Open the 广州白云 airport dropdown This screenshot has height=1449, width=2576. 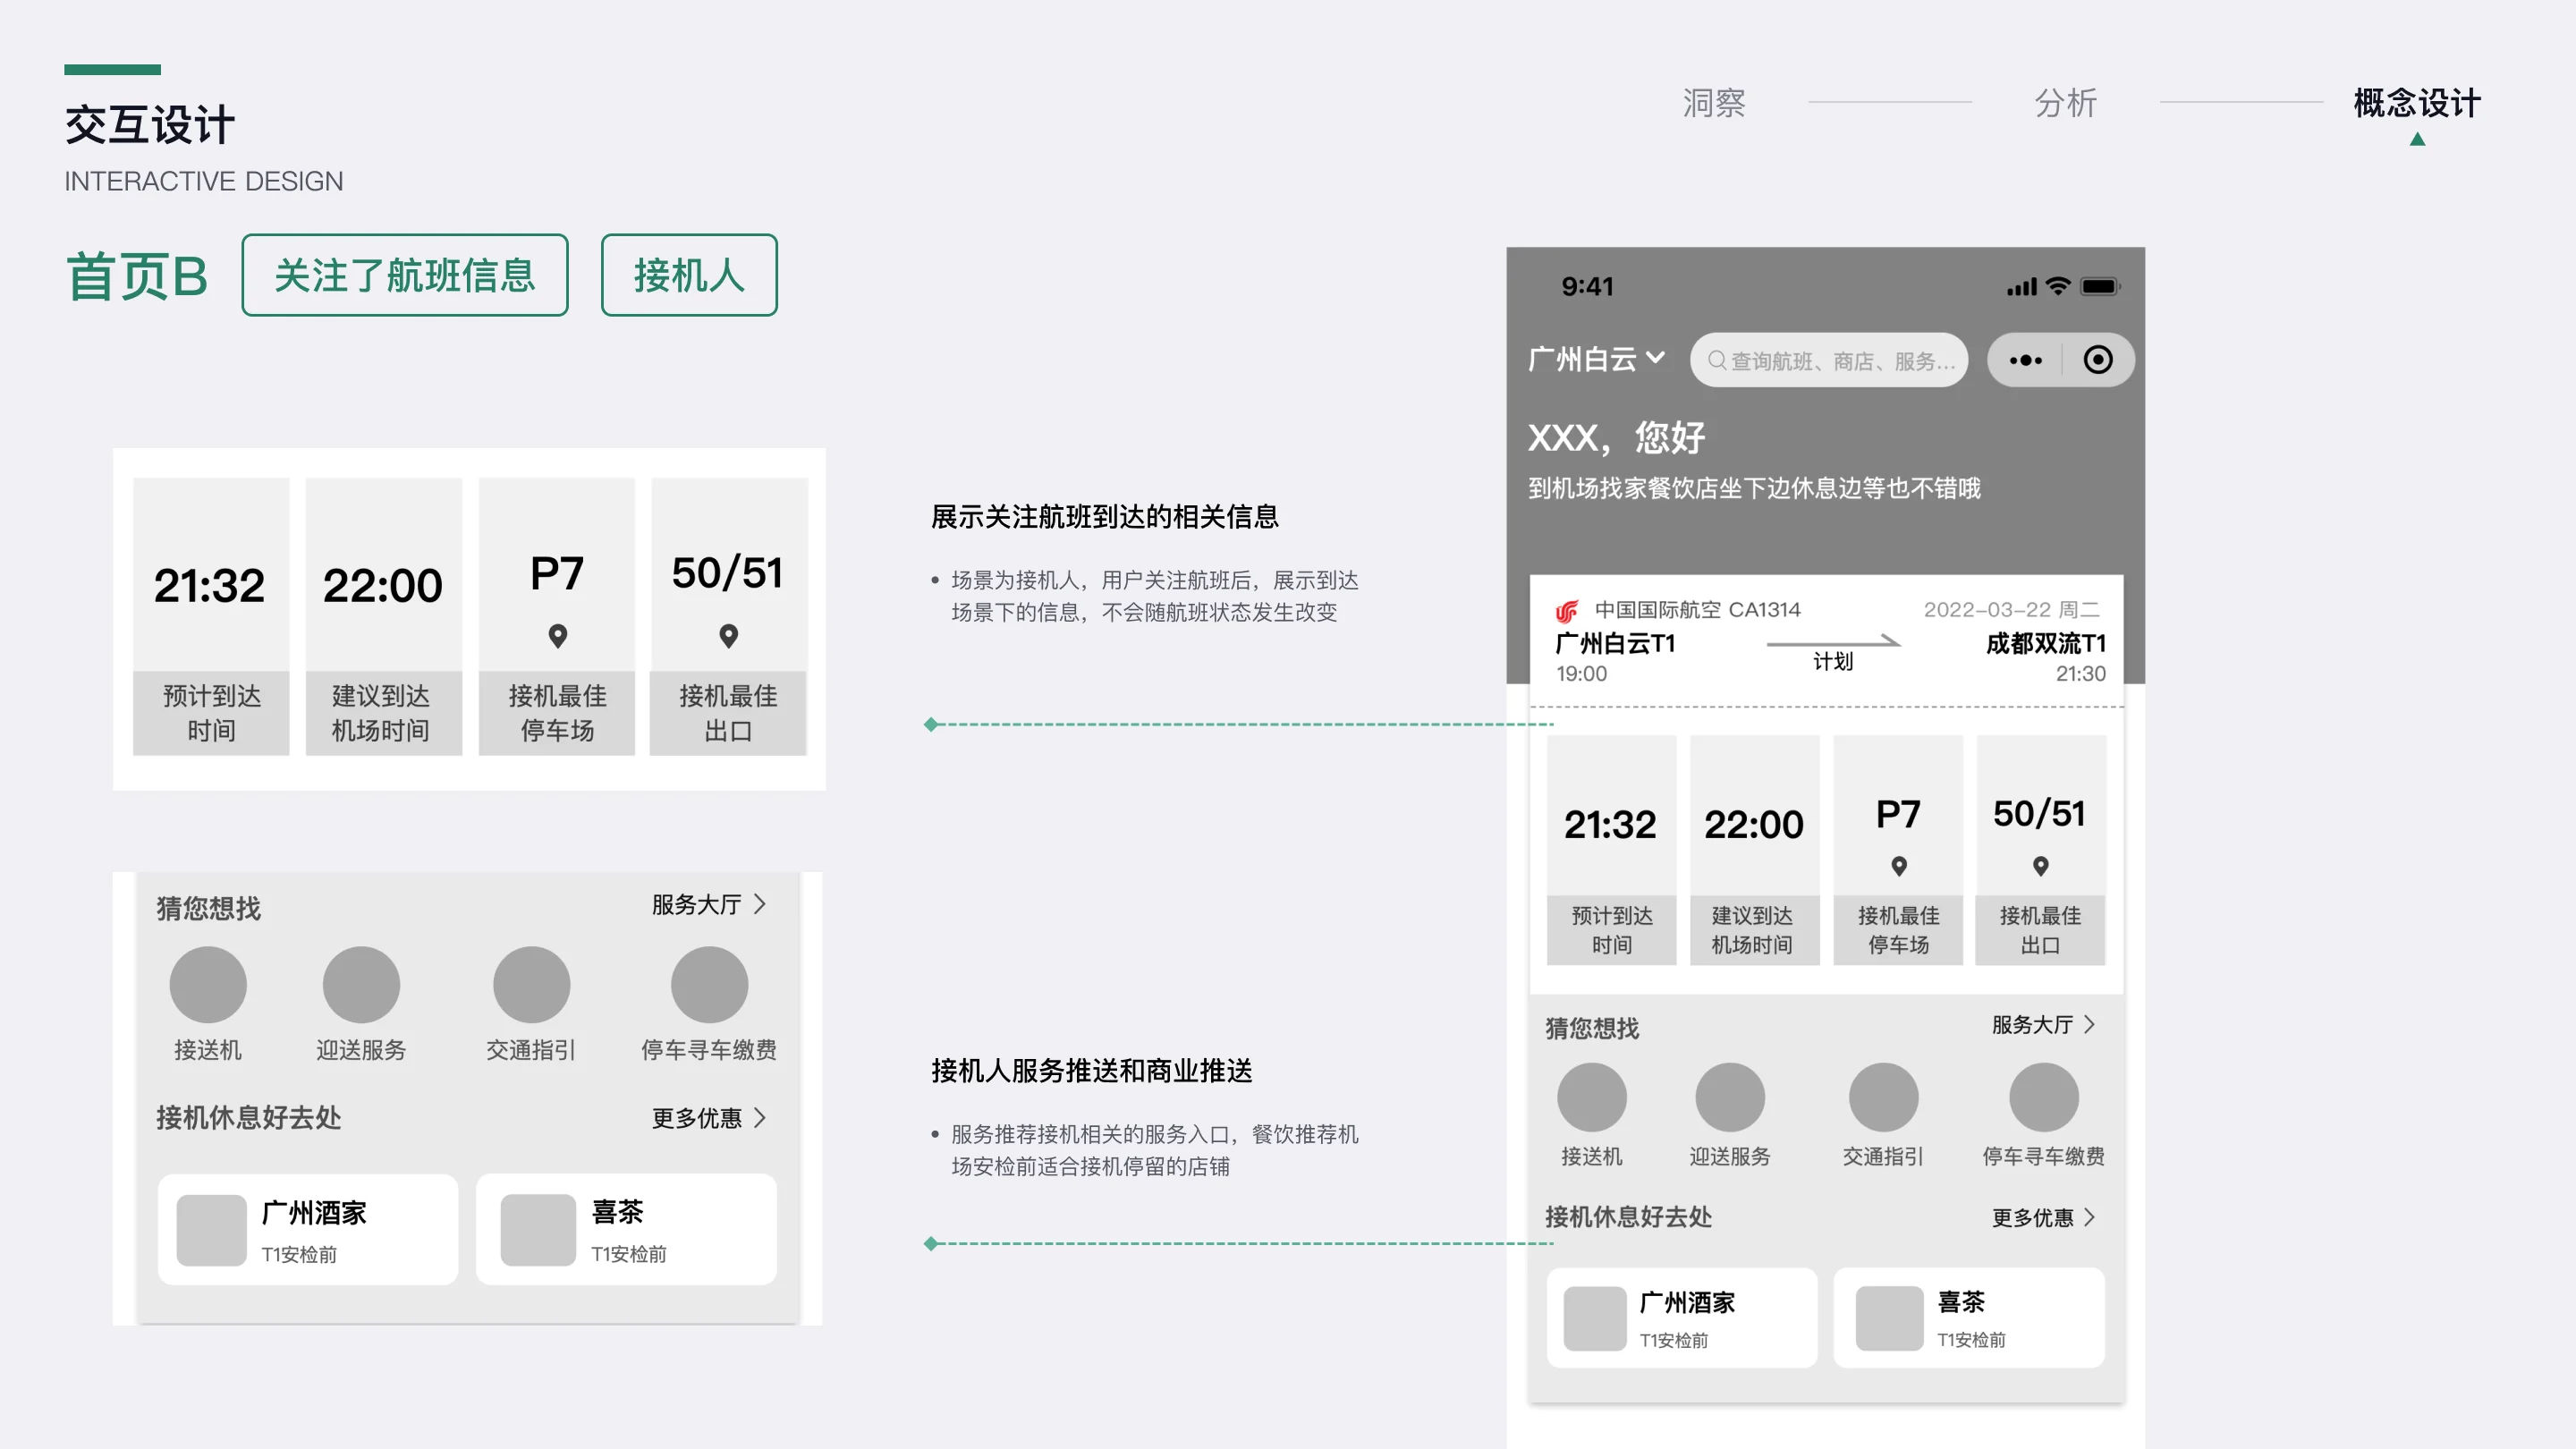pos(1596,359)
